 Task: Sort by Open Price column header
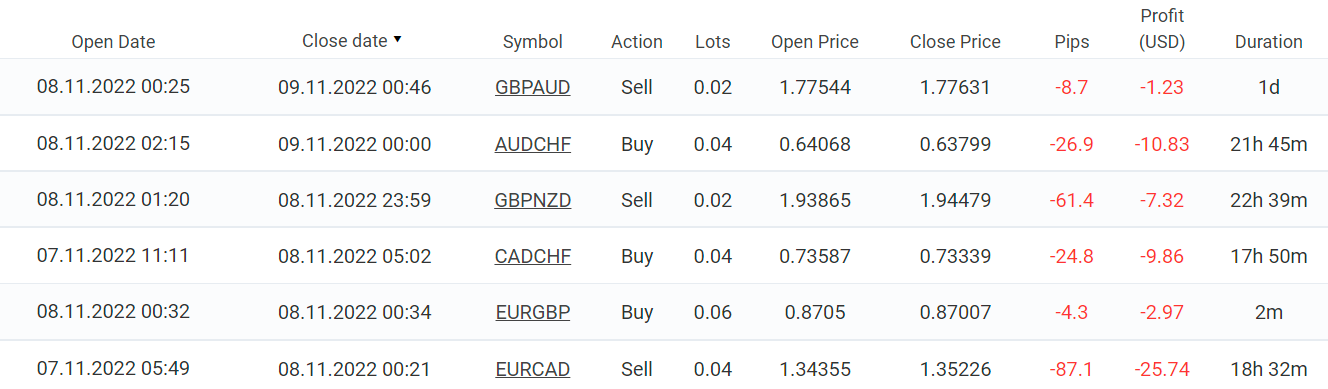pyautogui.click(x=815, y=42)
